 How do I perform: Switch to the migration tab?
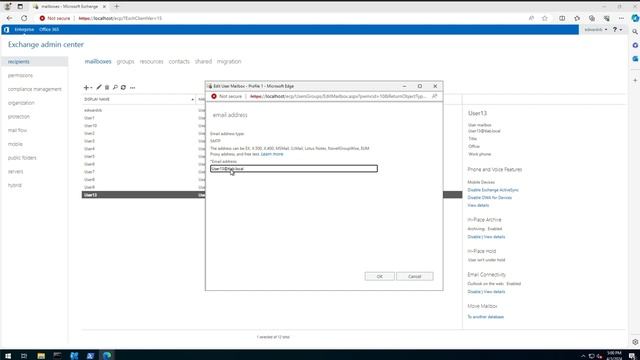[x=229, y=62]
